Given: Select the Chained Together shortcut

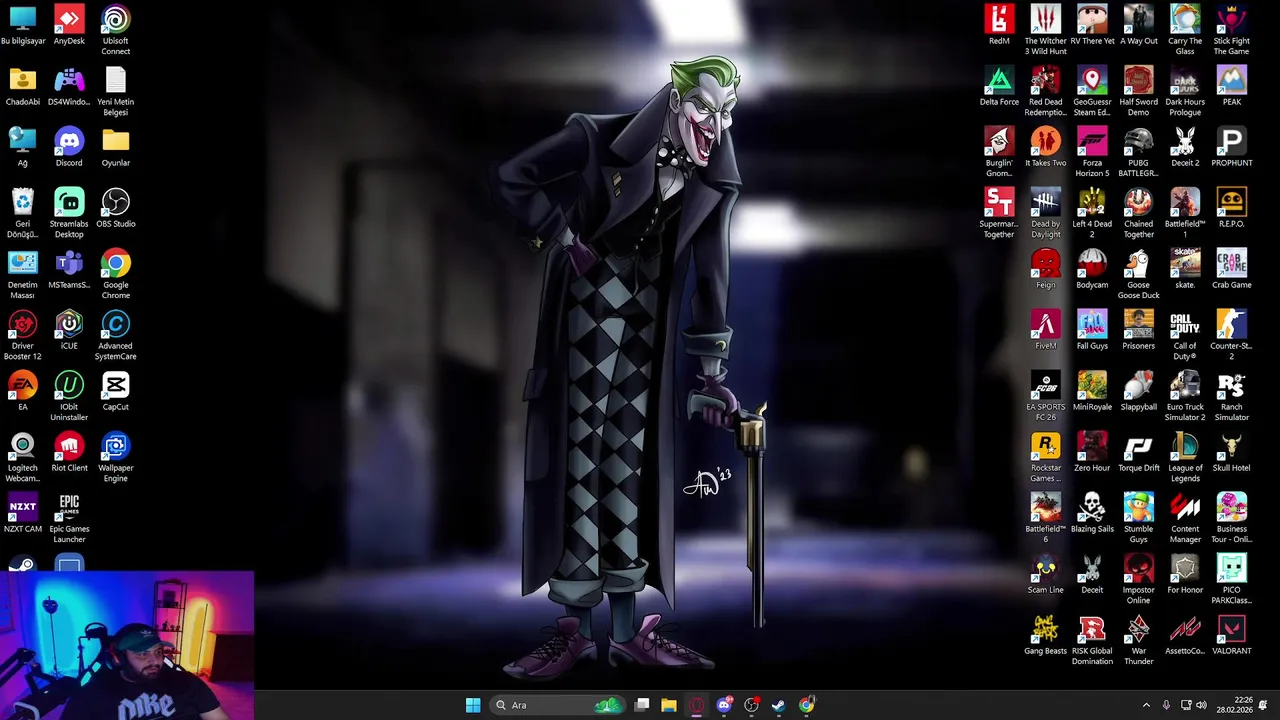Looking at the screenshot, I should pos(1138,213).
